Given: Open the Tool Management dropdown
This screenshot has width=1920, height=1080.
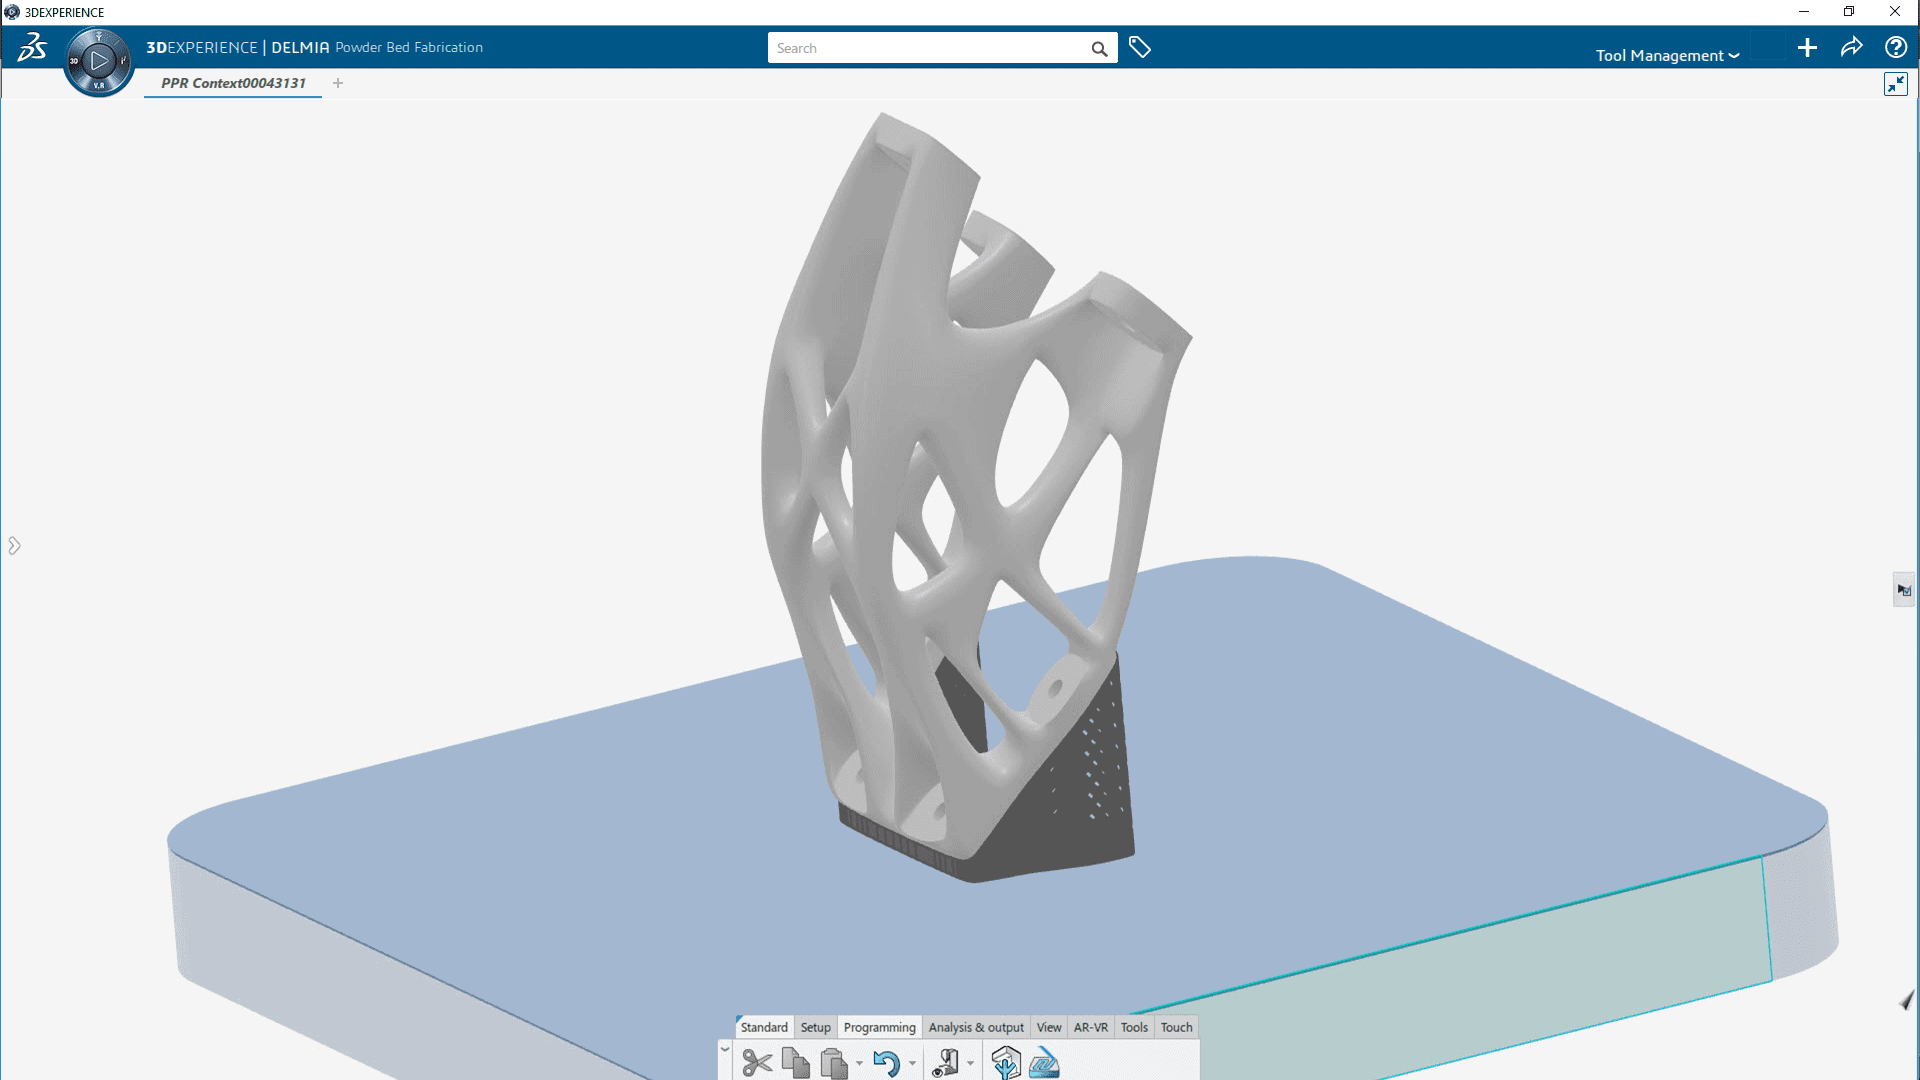Looking at the screenshot, I should (x=1666, y=56).
